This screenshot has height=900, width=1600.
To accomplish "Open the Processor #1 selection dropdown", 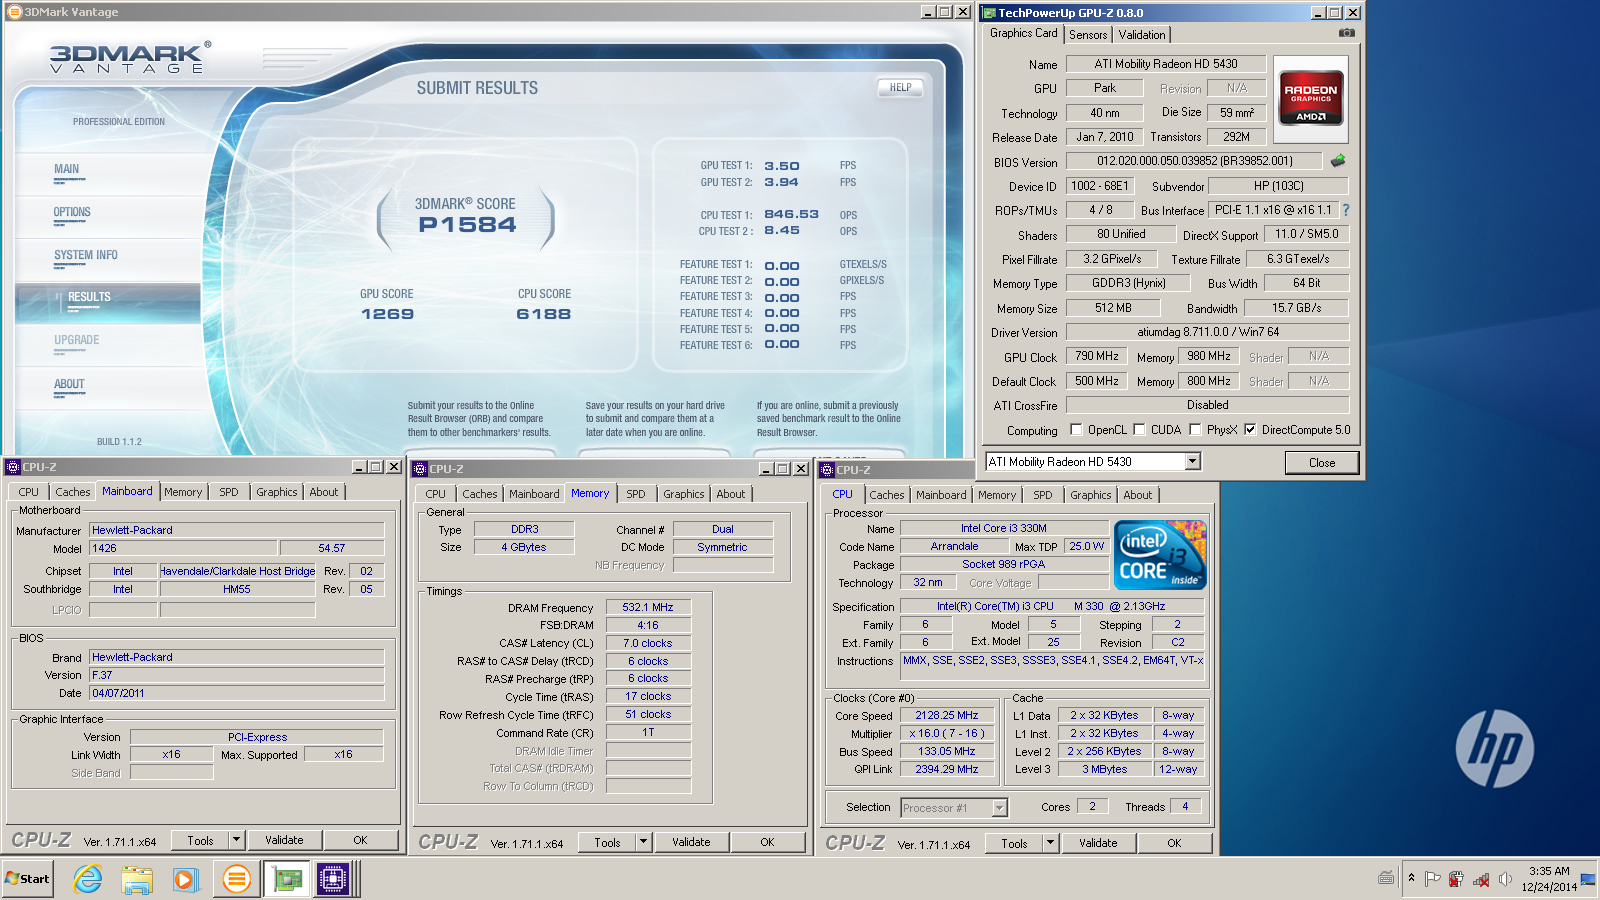I will pos(999,808).
